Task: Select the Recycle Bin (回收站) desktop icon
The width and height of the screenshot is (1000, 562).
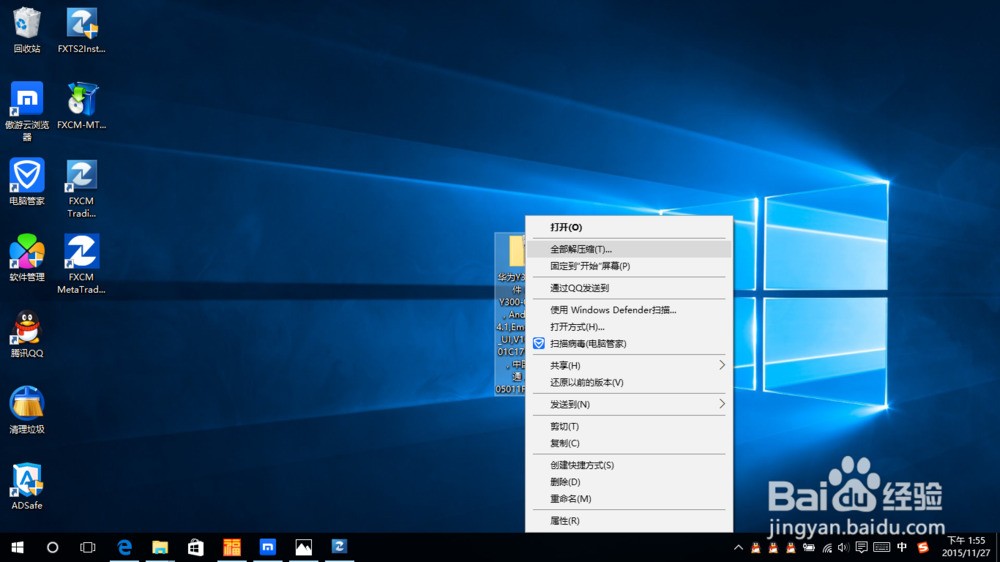Action: (26, 30)
